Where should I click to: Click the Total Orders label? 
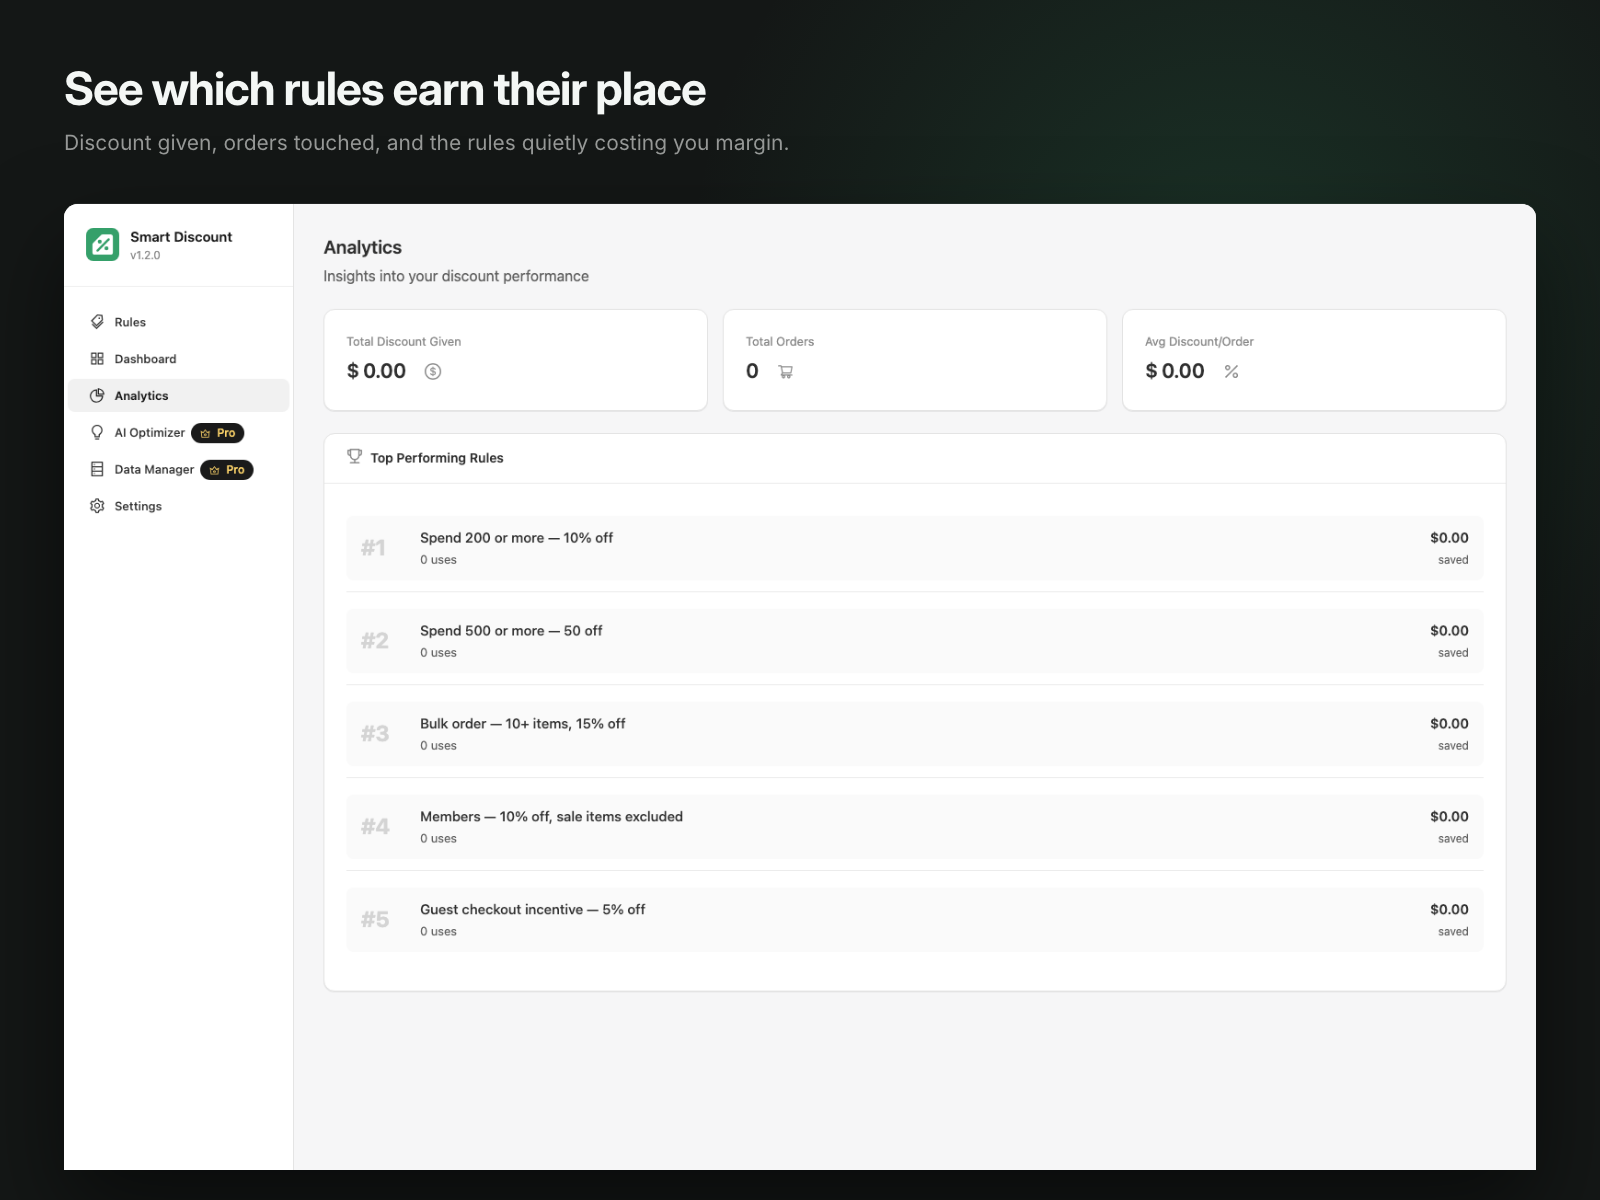(x=780, y=342)
